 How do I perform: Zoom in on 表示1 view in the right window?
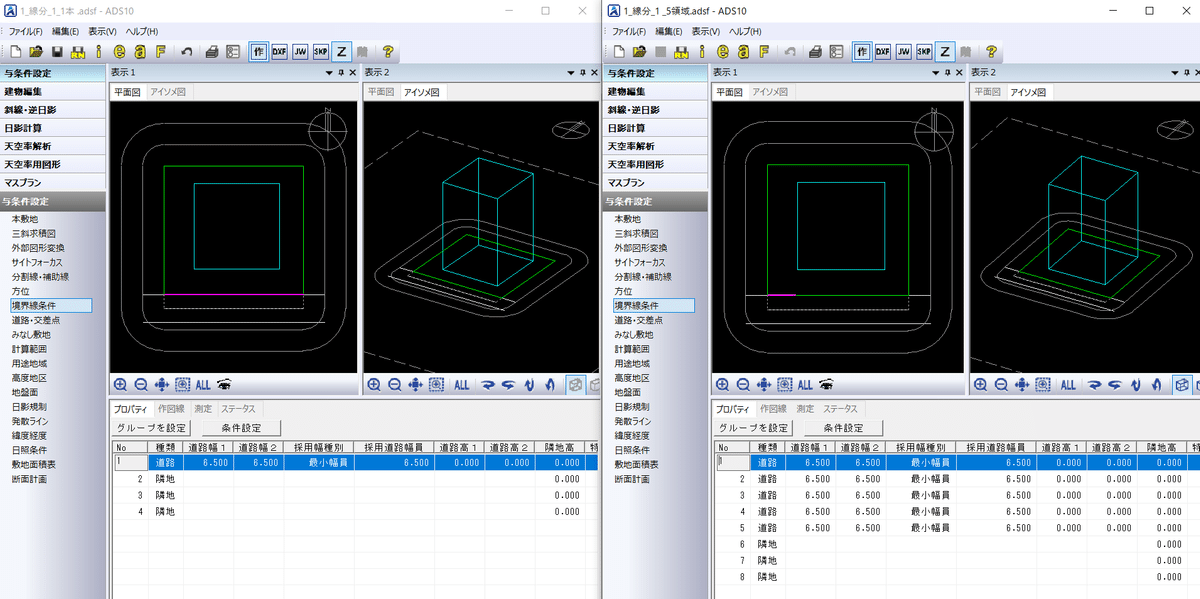coord(724,384)
